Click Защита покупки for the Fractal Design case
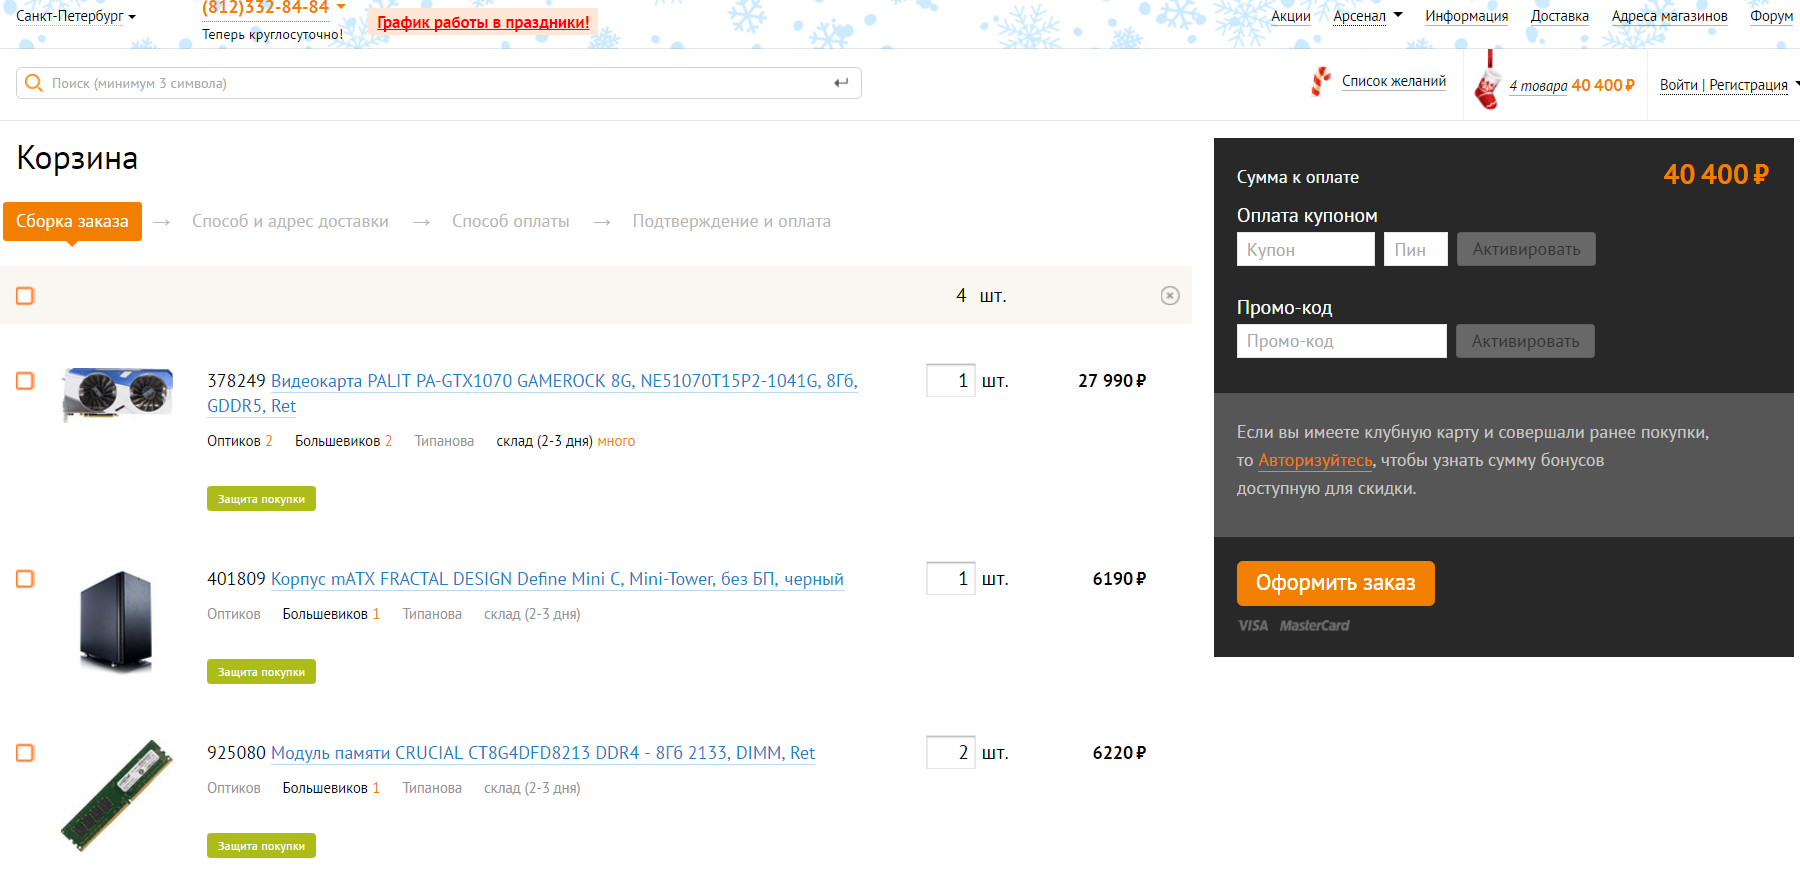The image size is (1800, 872). (x=261, y=672)
